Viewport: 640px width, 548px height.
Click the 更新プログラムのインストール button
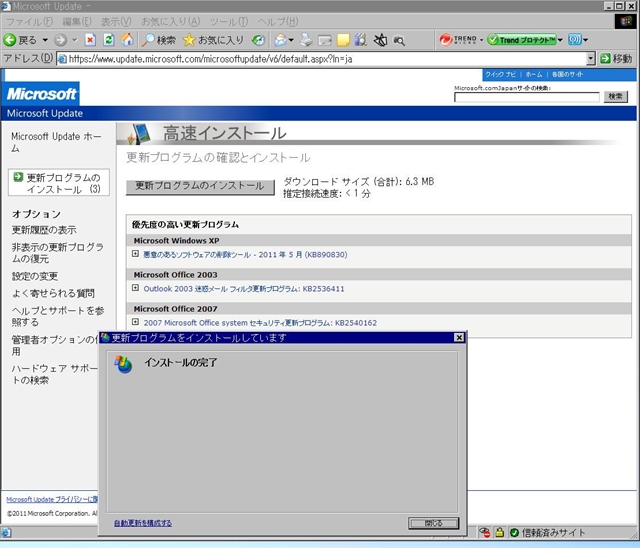(x=200, y=186)
